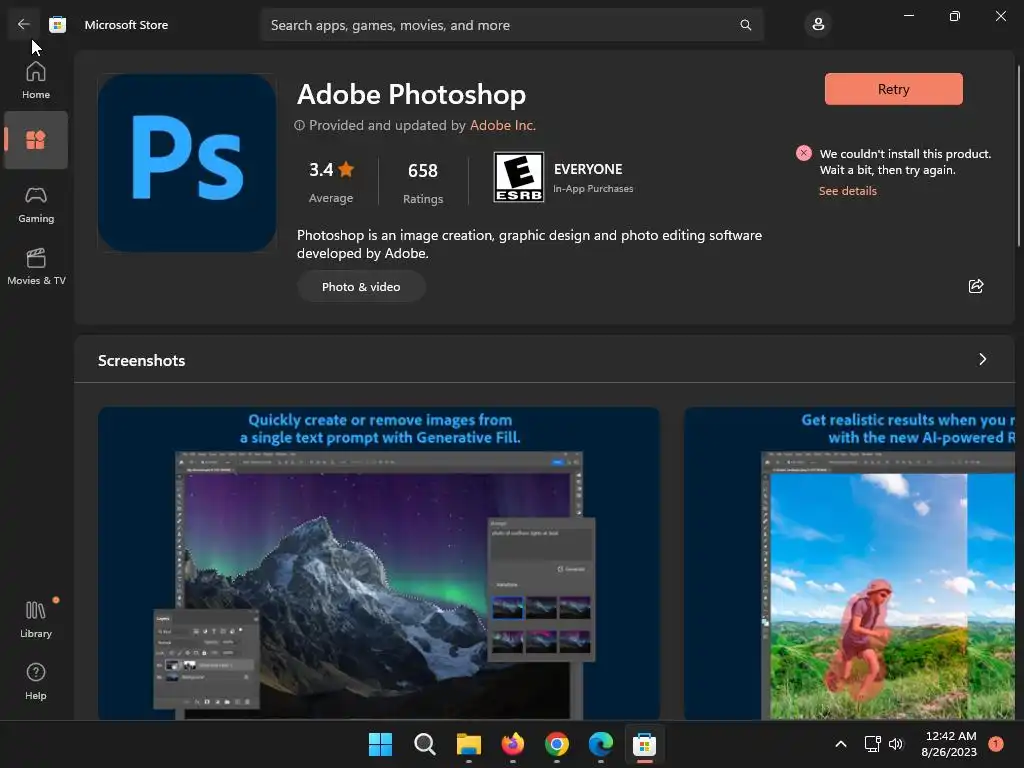Open Help in the sidebar
Screen dimensions: 1024x768
(x=36, y=681)
